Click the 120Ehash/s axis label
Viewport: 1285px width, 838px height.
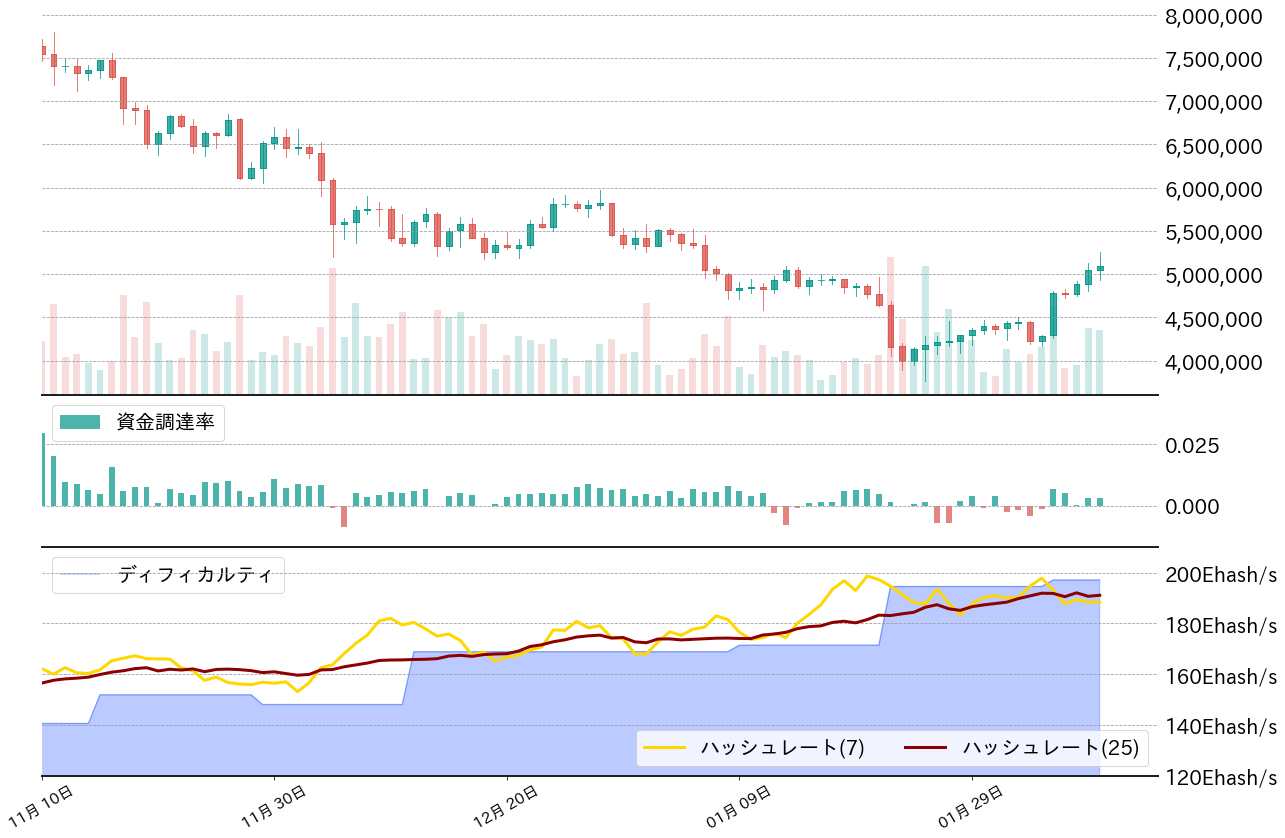(x=1222, y=777)
